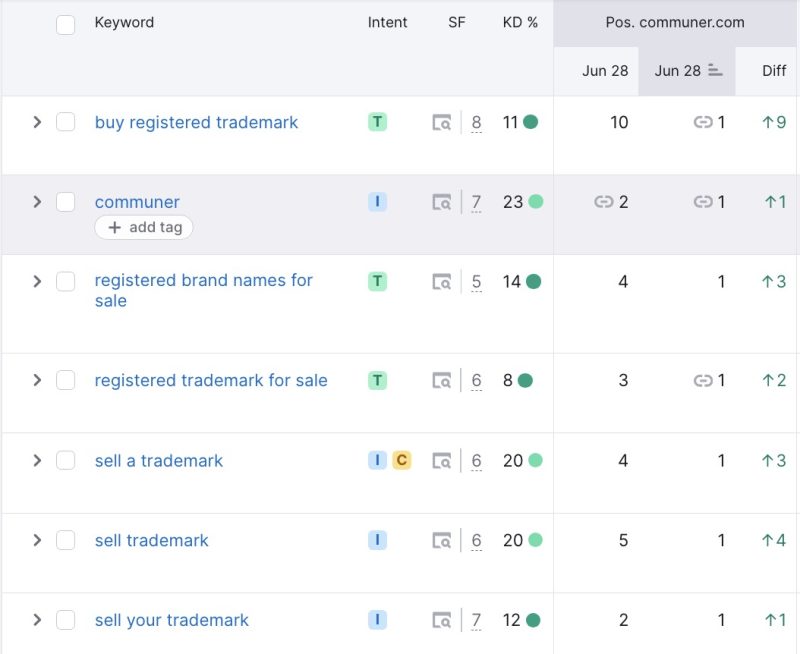Click link icon beside position 1 for buy registered trademark

703,122
